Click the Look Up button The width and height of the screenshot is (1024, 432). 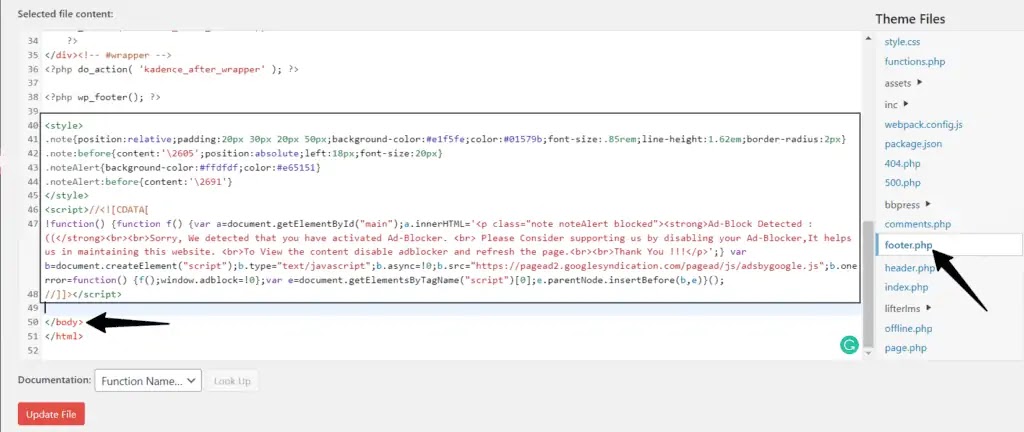tap(232, 381)
